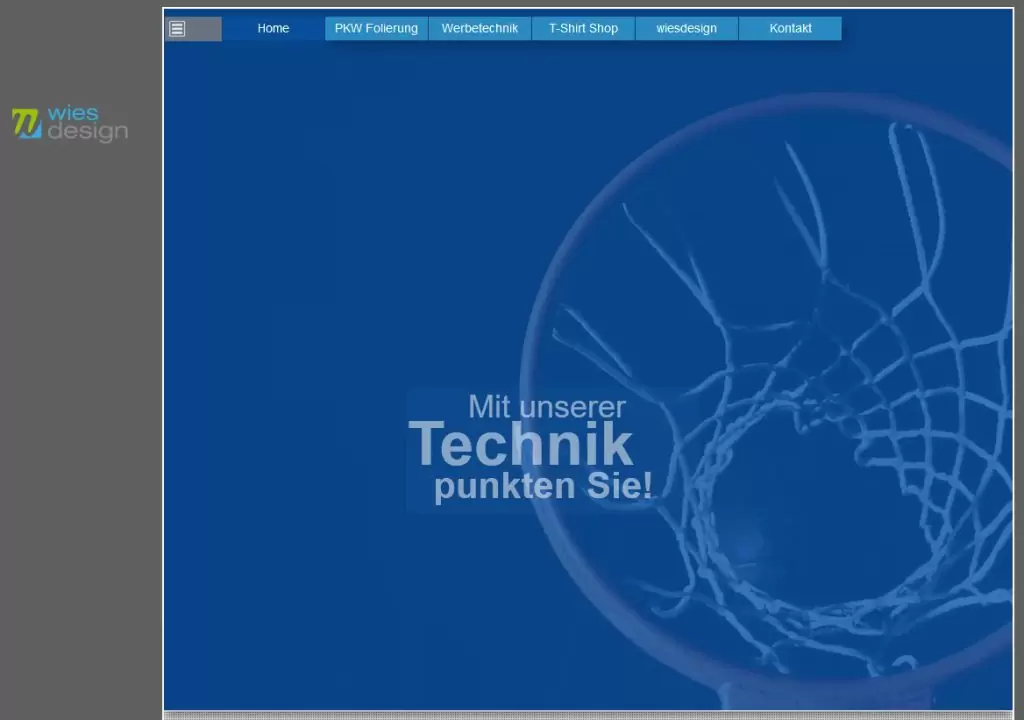Screen dimensions: 1024x720
Task: Select Werbetechnik in the navigation bar
Action: coord(480,29)
